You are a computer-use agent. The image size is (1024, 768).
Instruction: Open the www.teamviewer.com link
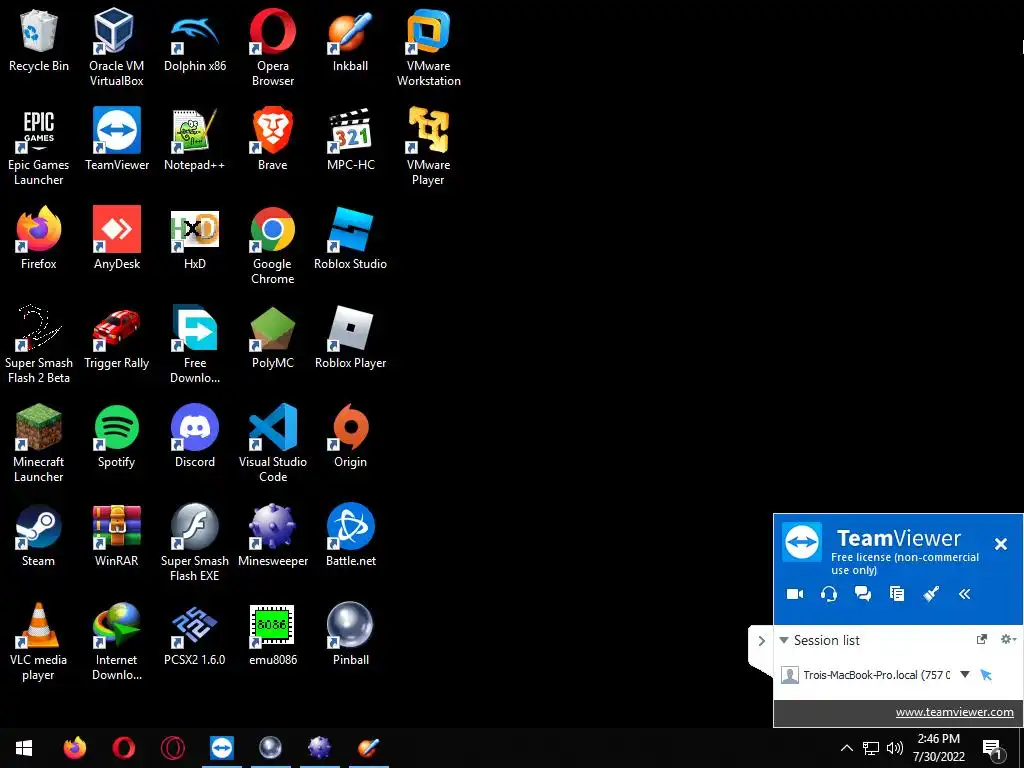point(954,712)
